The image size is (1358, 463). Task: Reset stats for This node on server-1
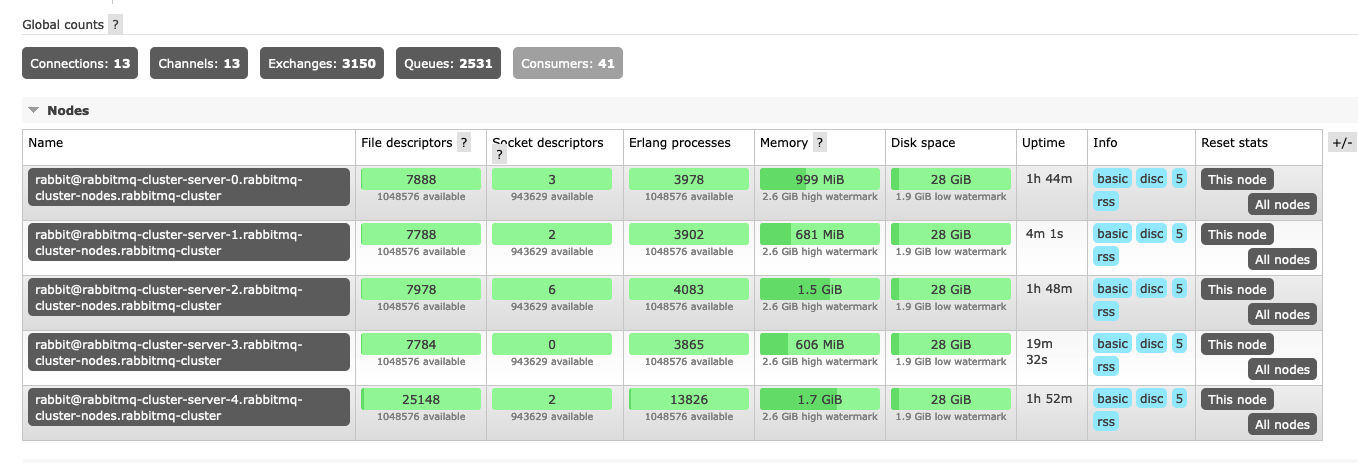(1237, 235)
